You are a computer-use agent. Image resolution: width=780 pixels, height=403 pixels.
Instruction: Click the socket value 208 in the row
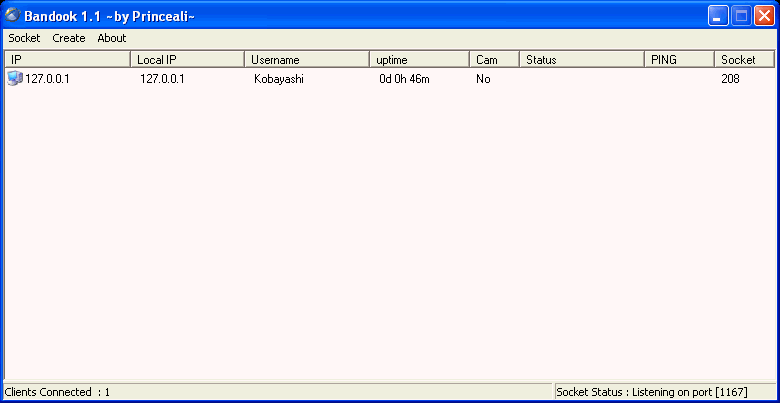(730, 79)
